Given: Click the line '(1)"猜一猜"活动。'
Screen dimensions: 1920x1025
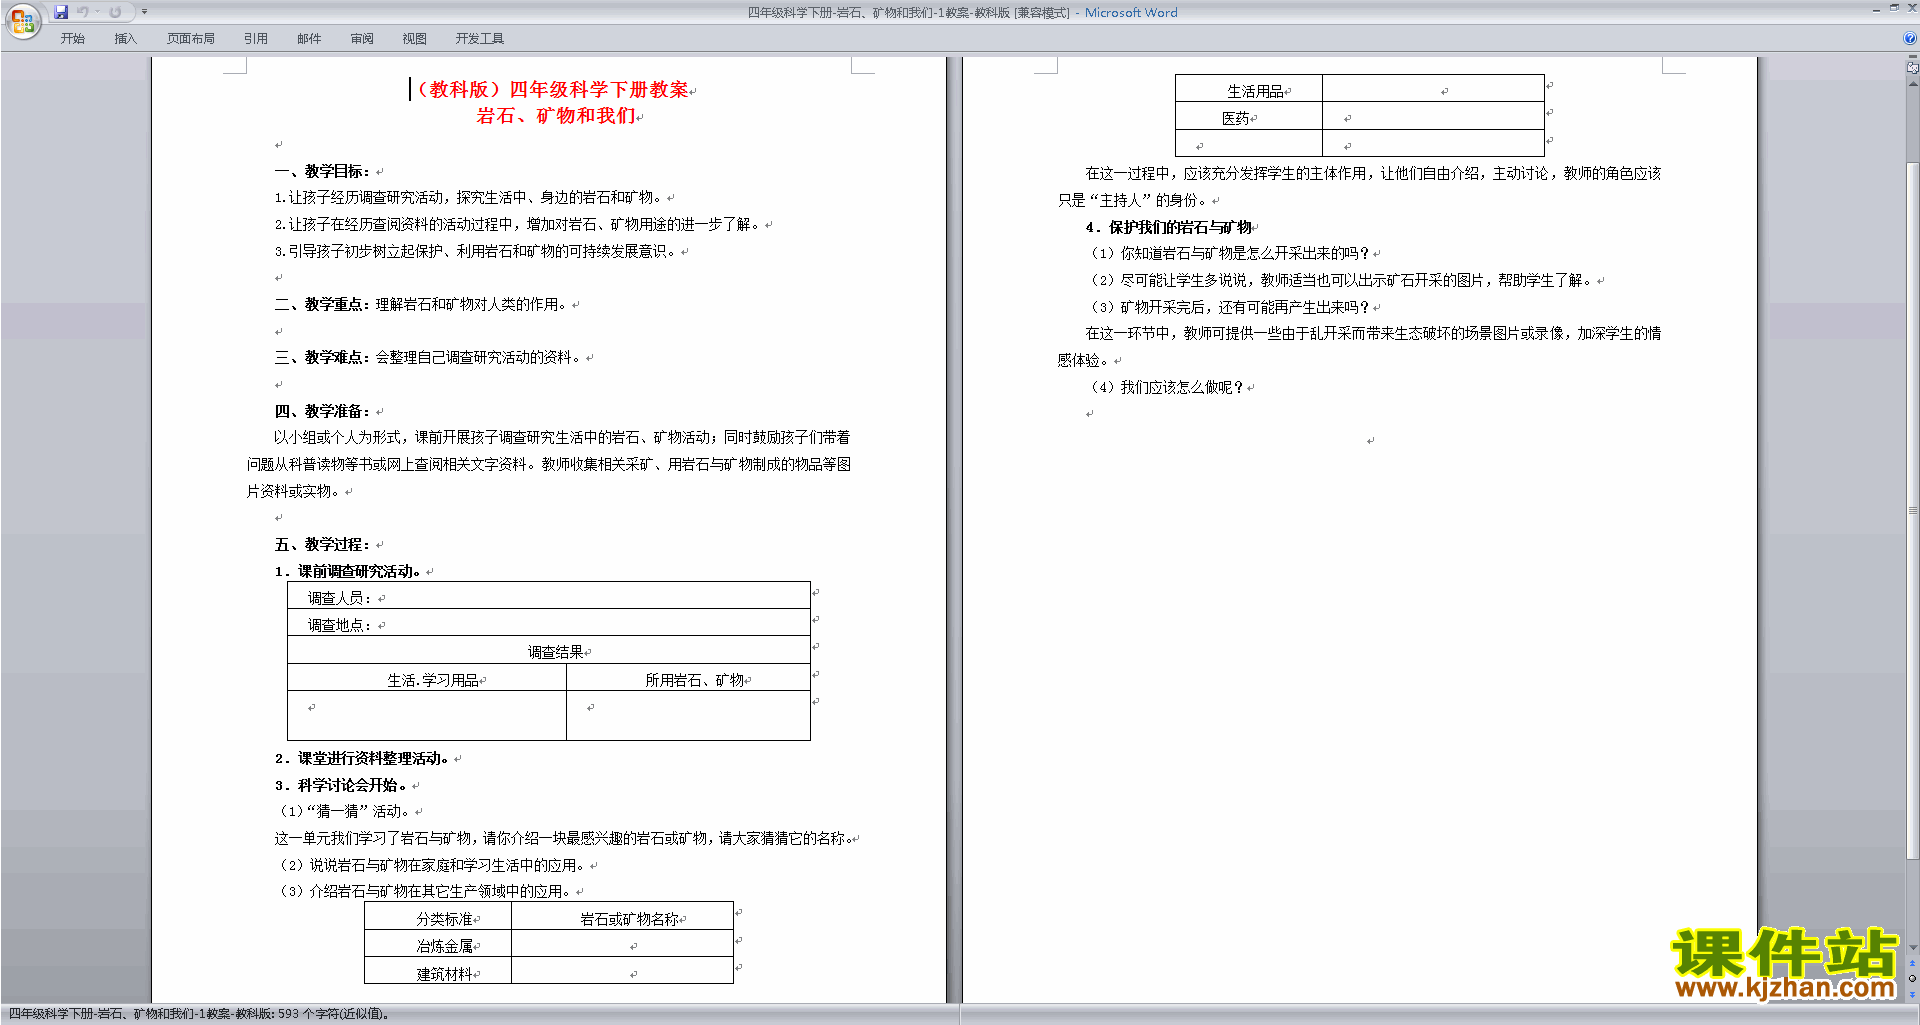Looking at the screenshot, I should pyautogui.click(x=345, y=811).
